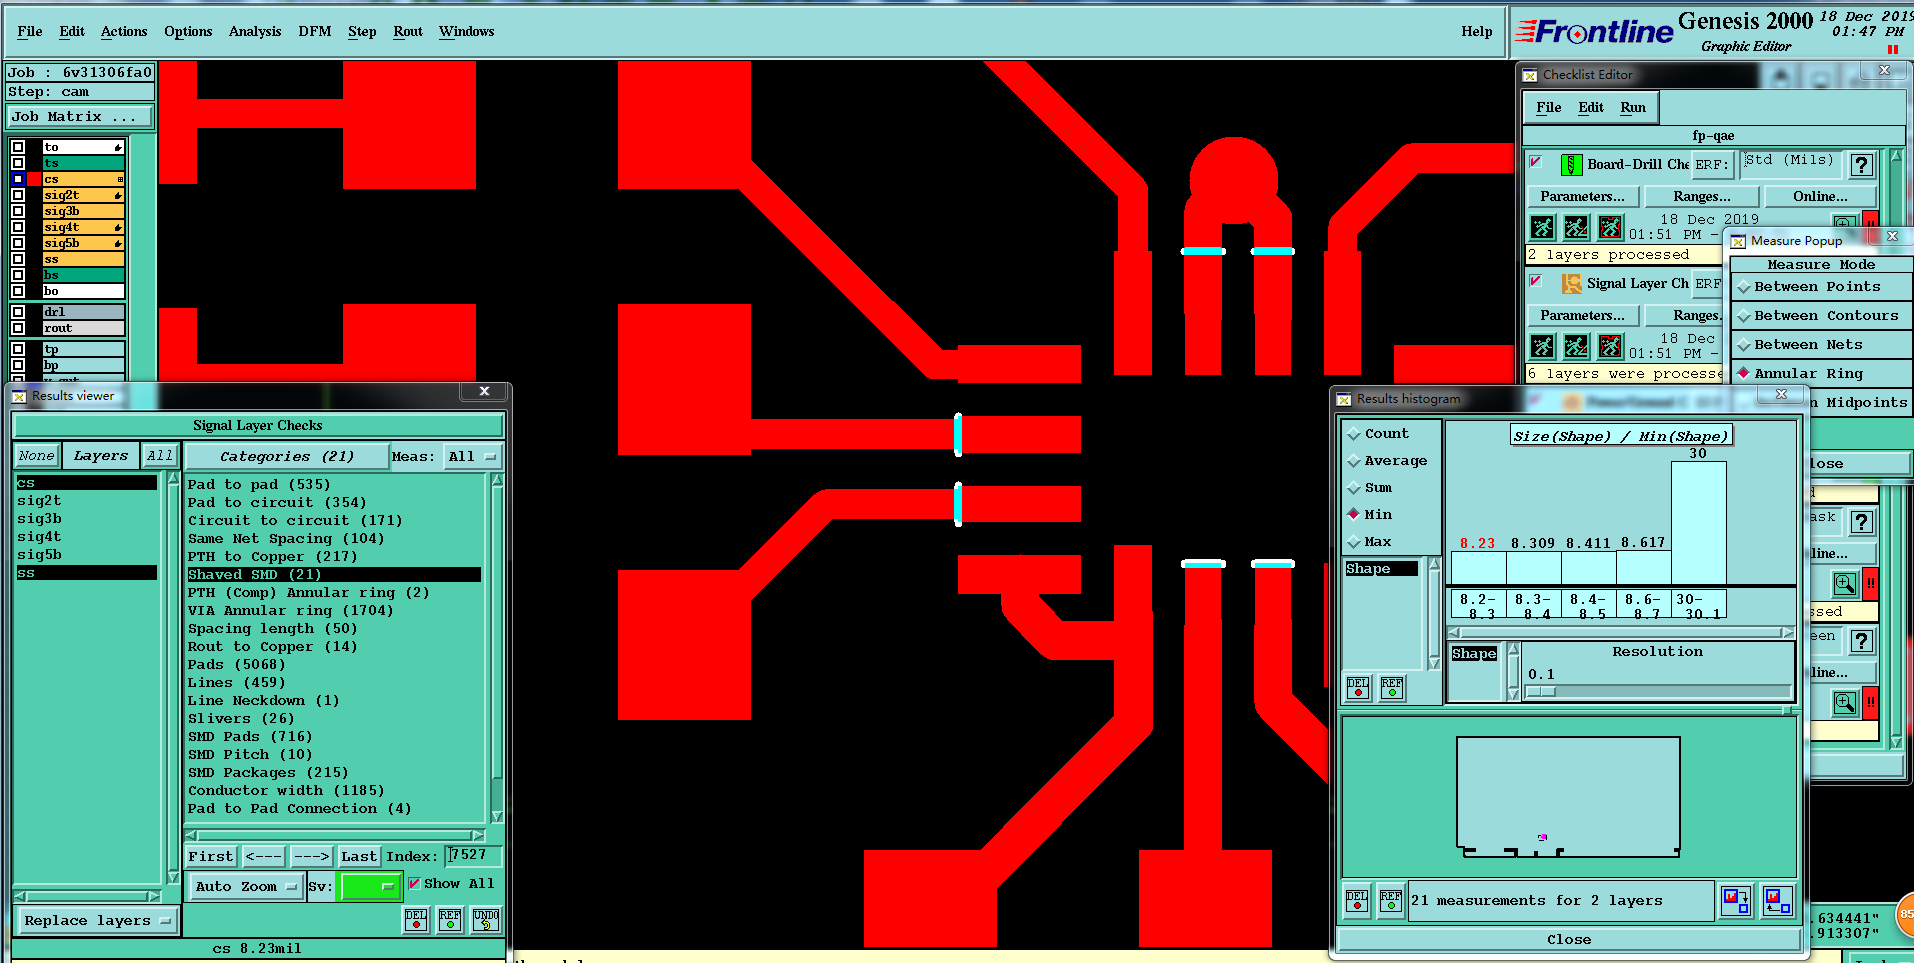Click the orange Signal Layer Checks icon
Screen dimensions: 1914x963
tap(1571, 284)
